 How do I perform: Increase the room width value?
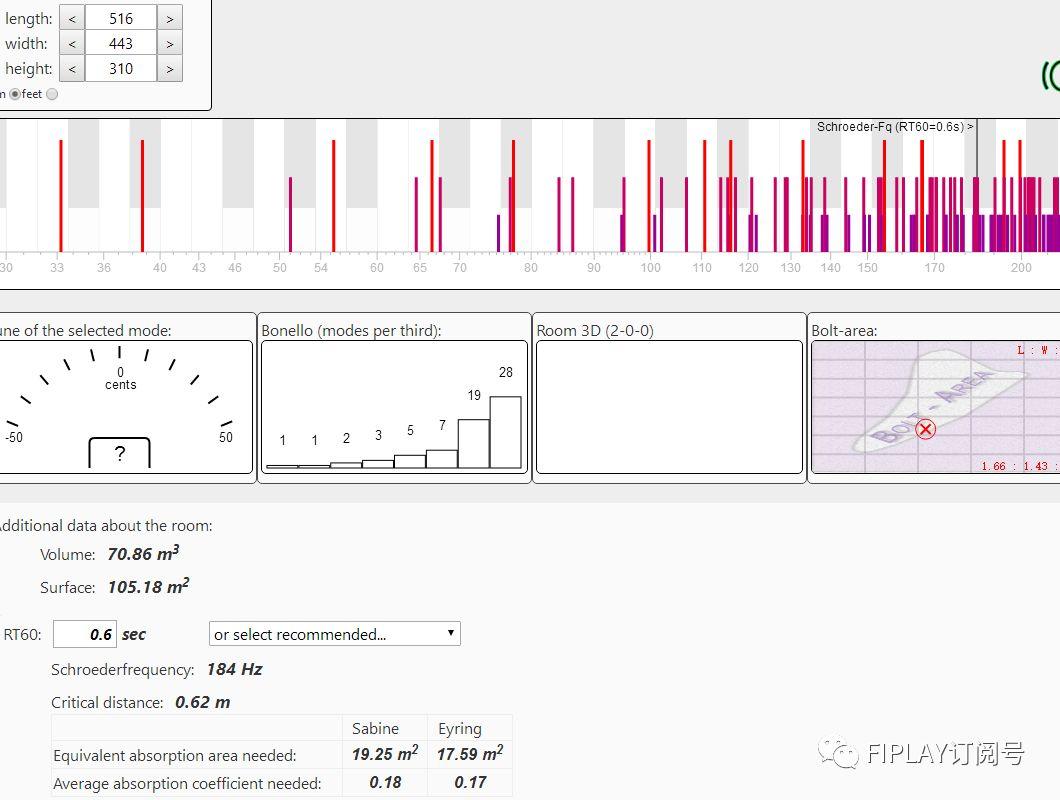170,43
